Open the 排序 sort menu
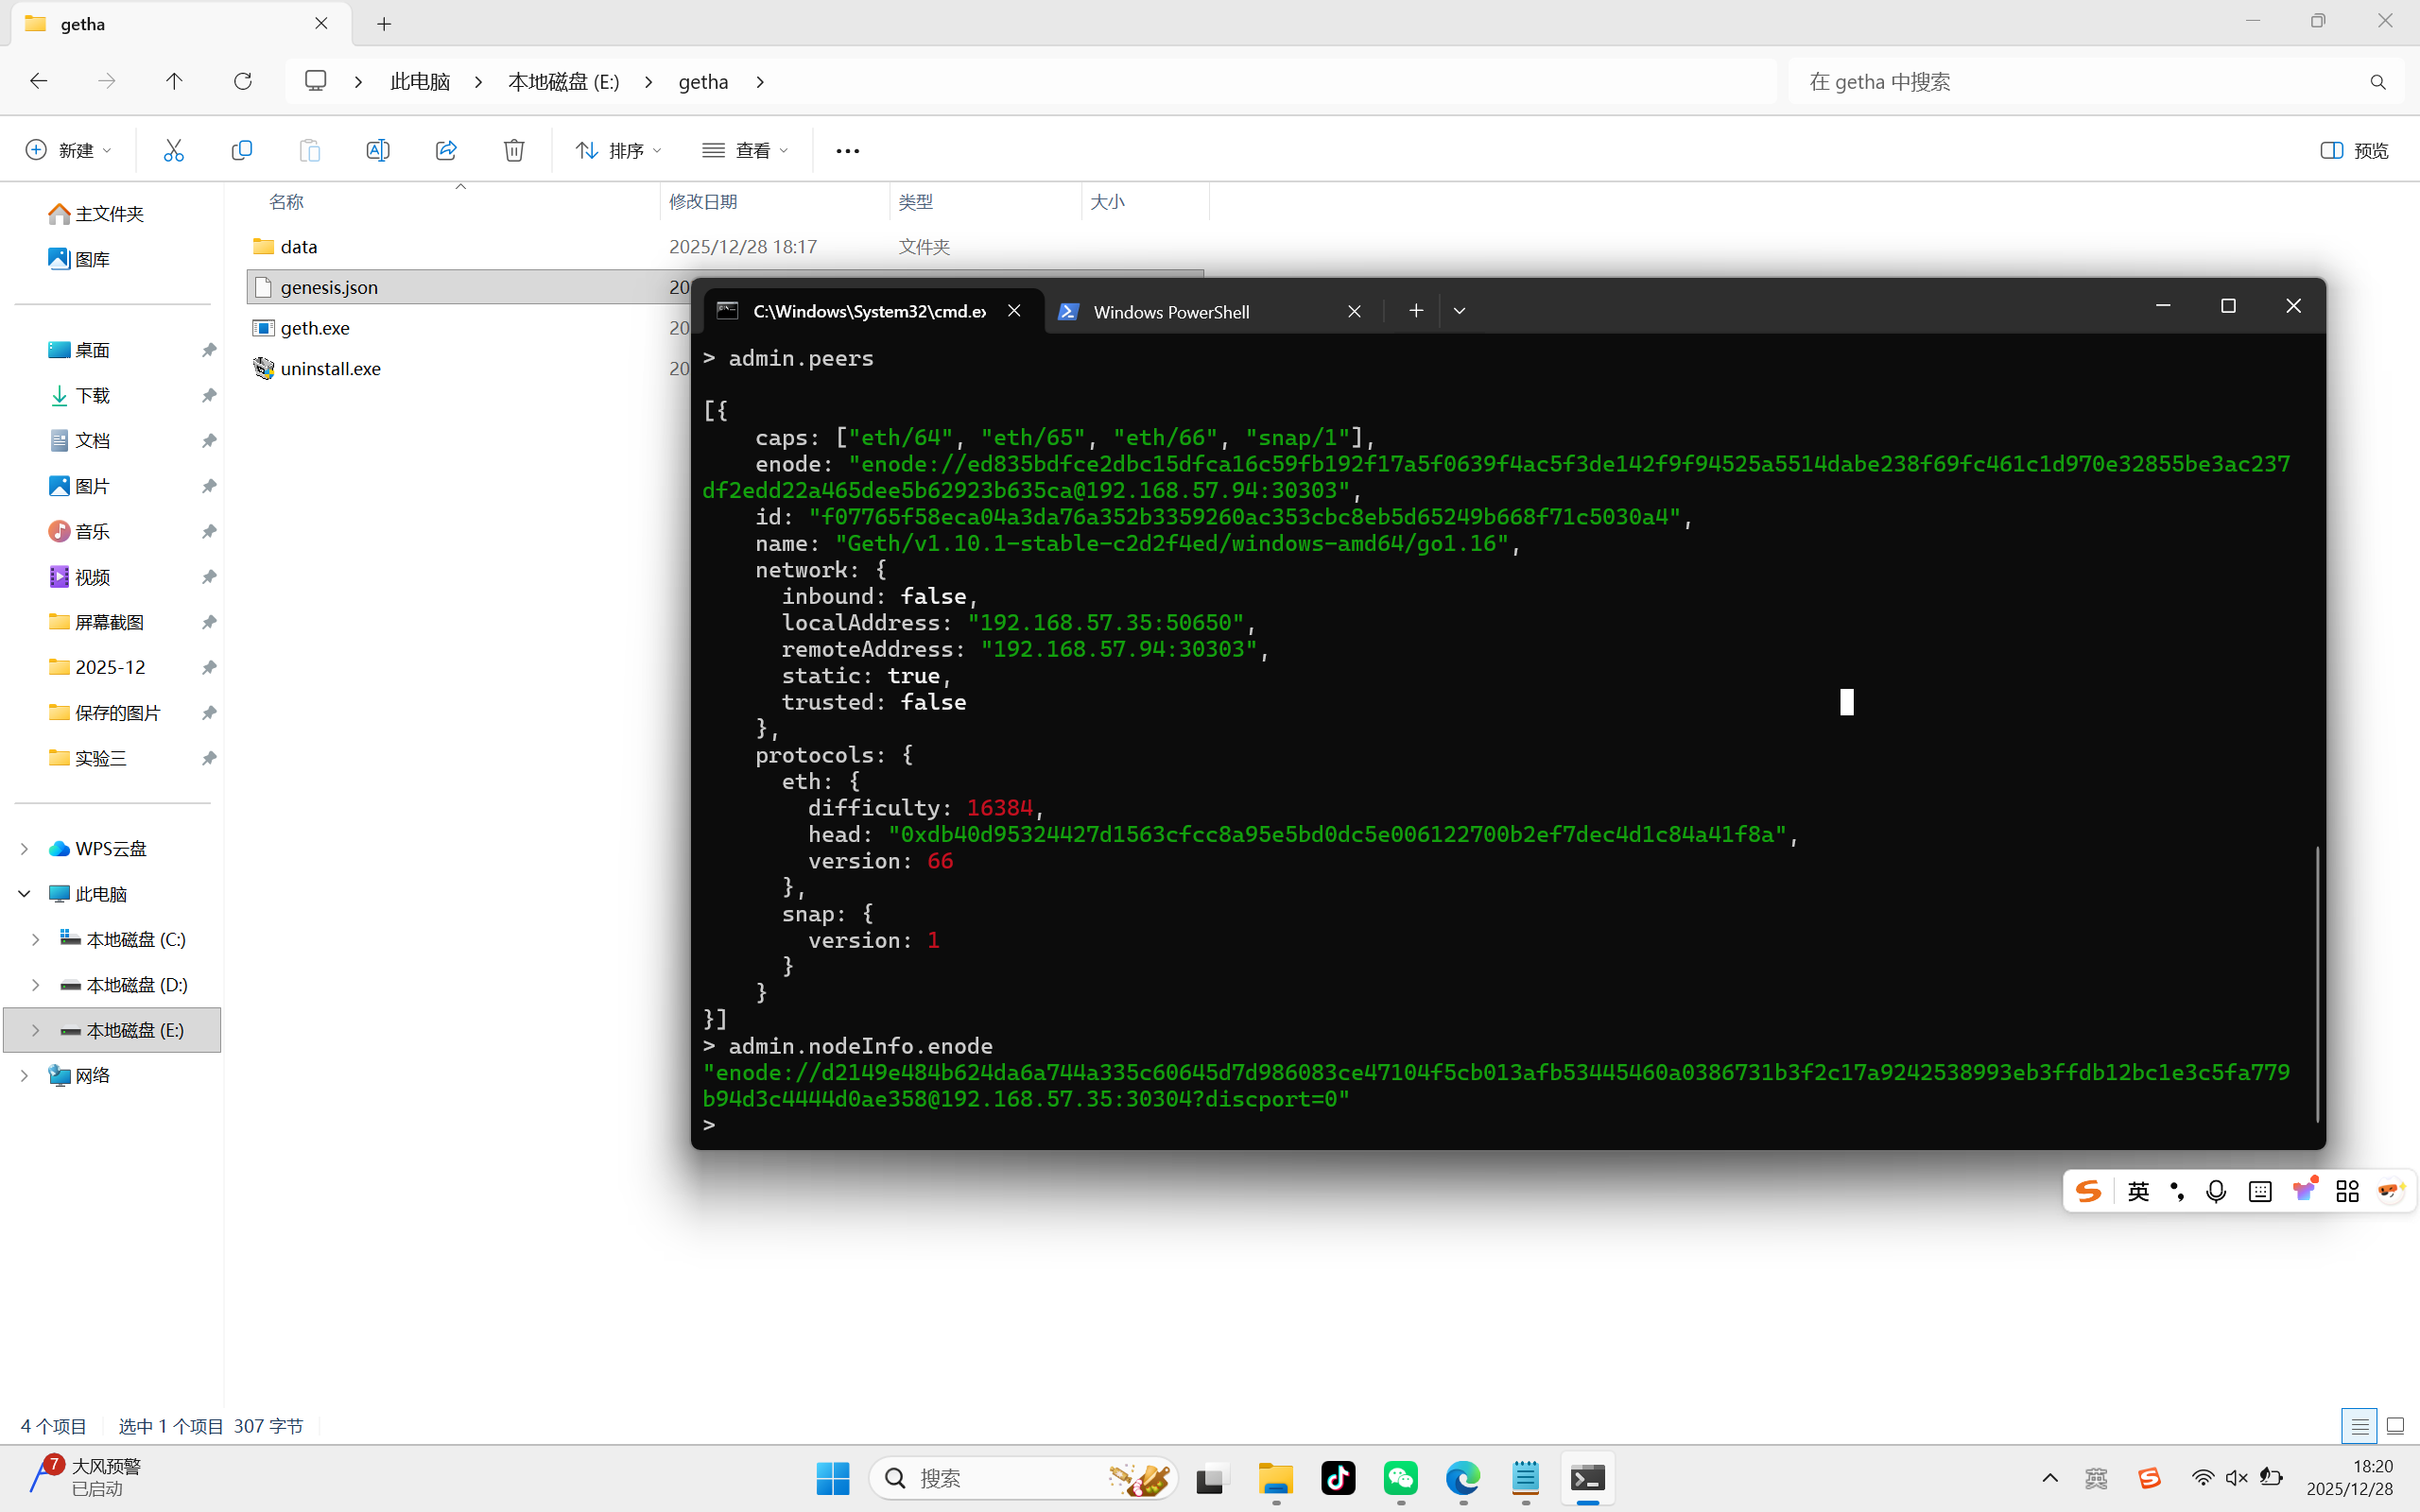Image resolution: width=2420 pixels, height=1512 pixels. [618, 150]
